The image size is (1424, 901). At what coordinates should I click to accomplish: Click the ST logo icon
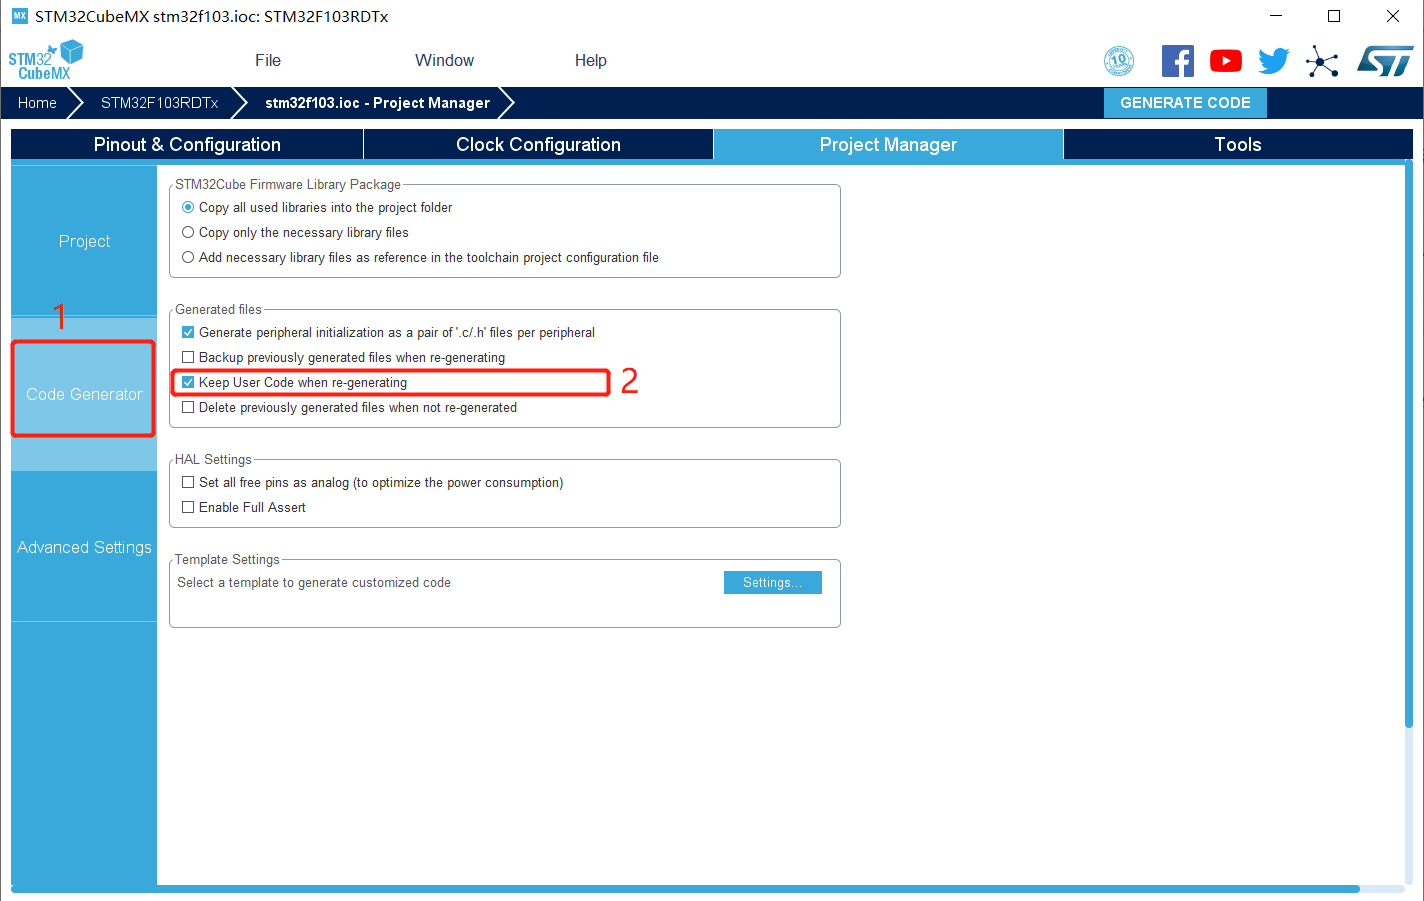[x=1385, y=61]
